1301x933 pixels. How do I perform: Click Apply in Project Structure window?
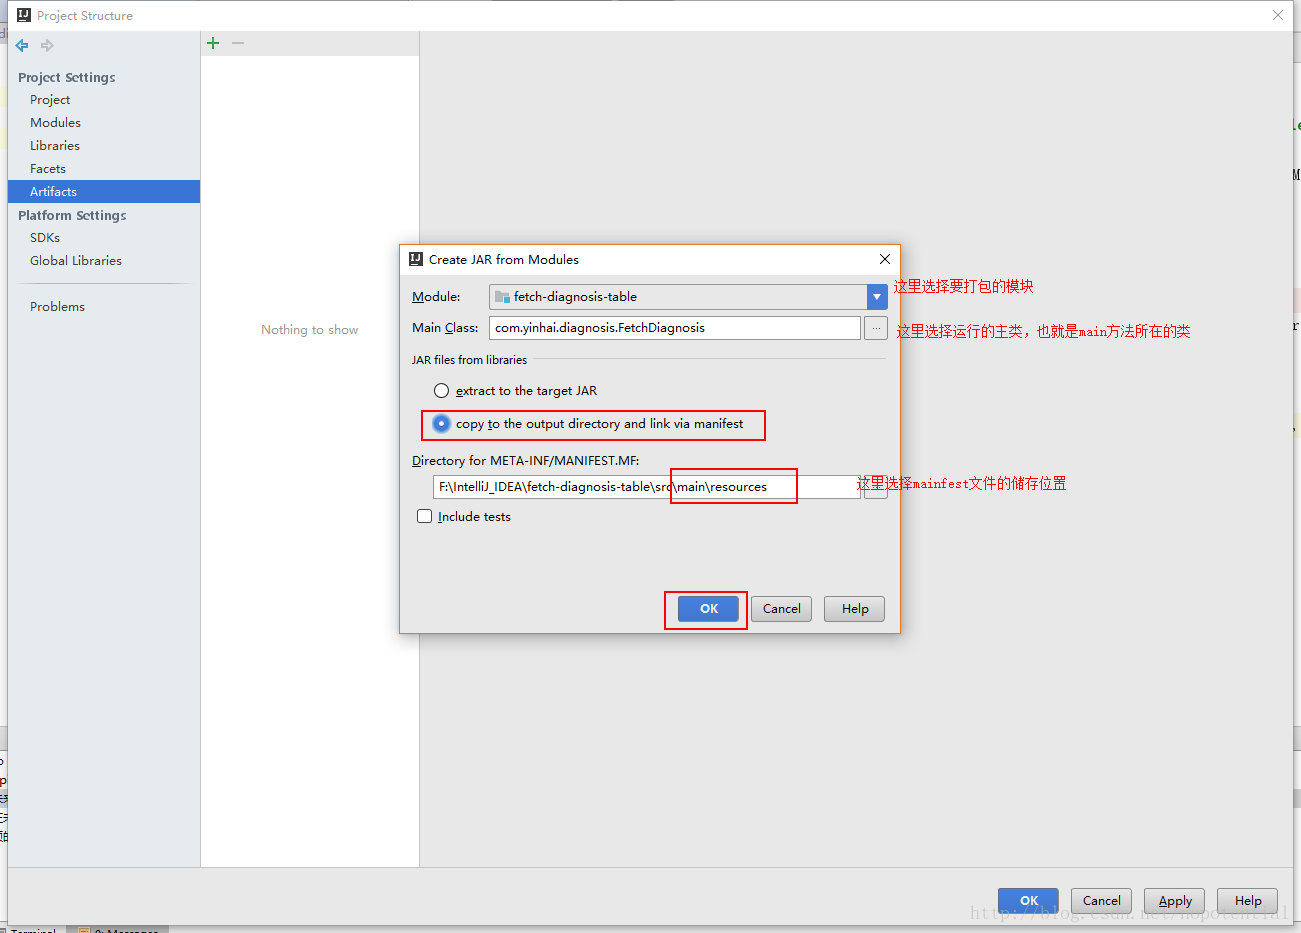(x=1174, y=901)
